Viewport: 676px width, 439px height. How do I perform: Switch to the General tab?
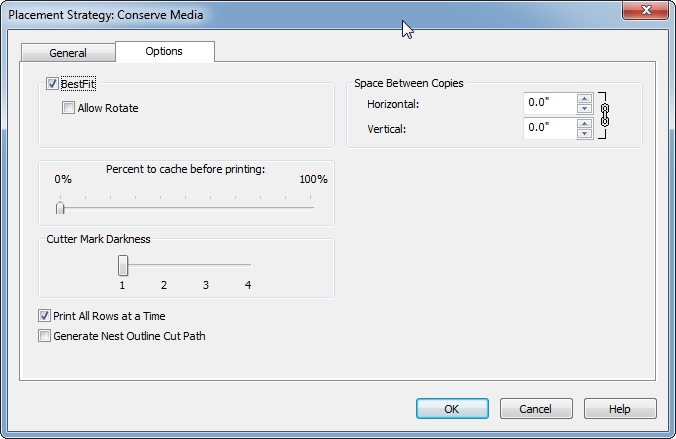point(68,53)
